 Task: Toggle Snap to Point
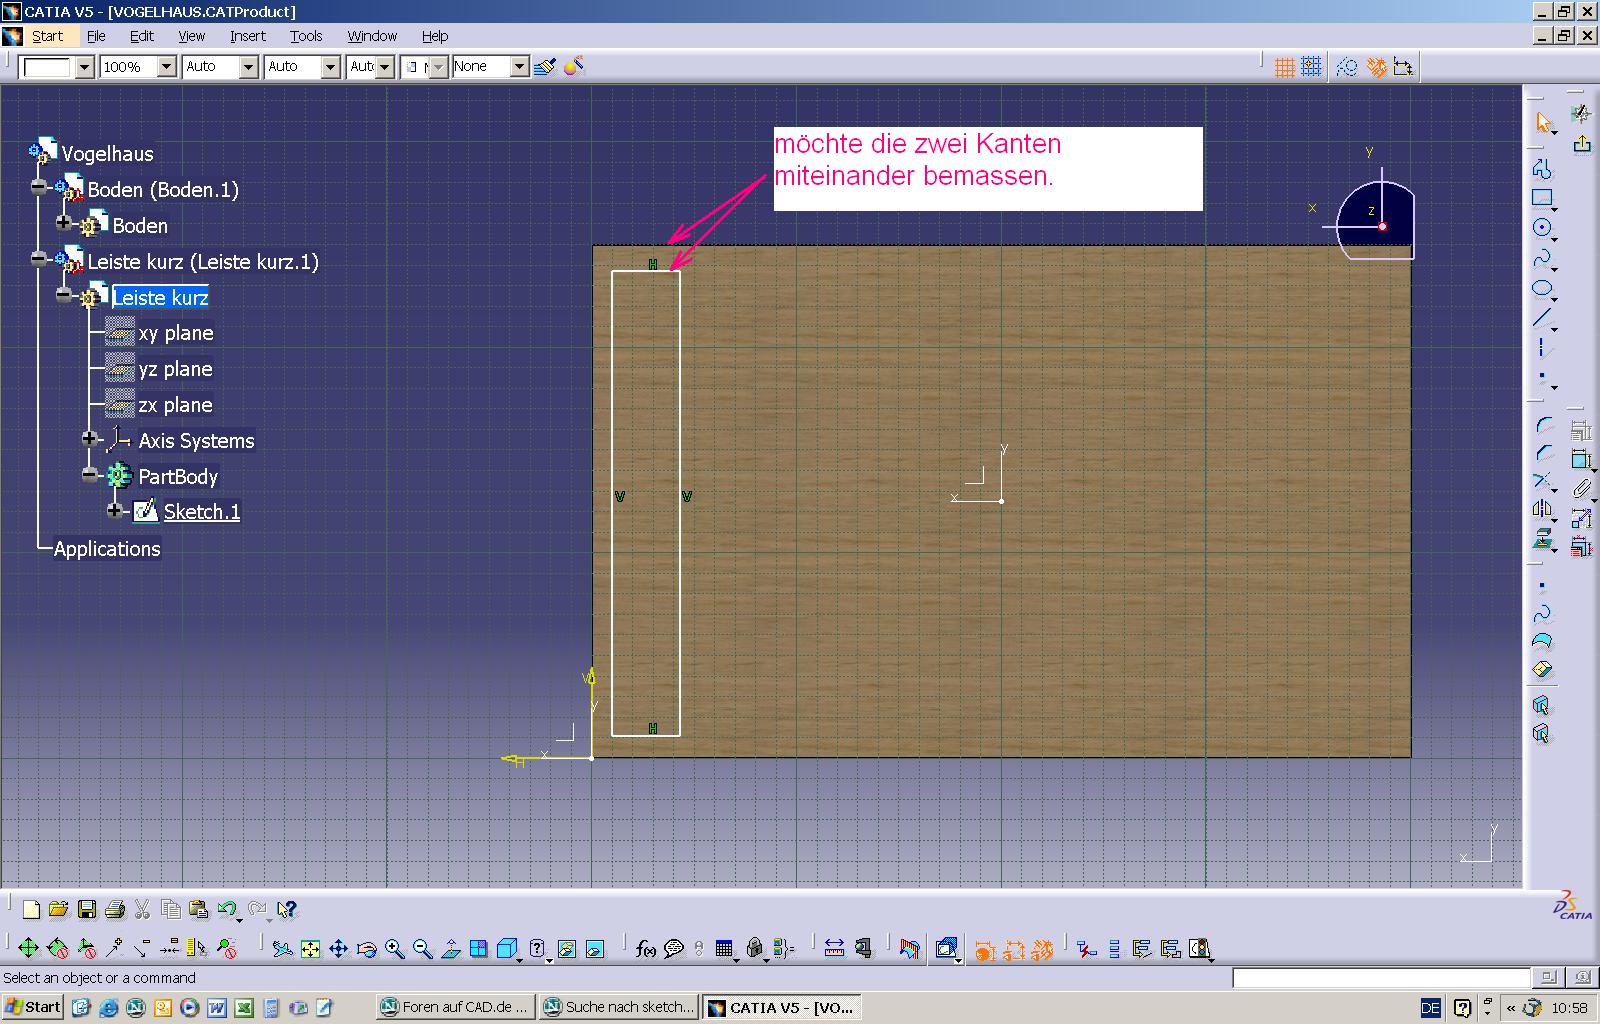click(x=1312, y=67)
